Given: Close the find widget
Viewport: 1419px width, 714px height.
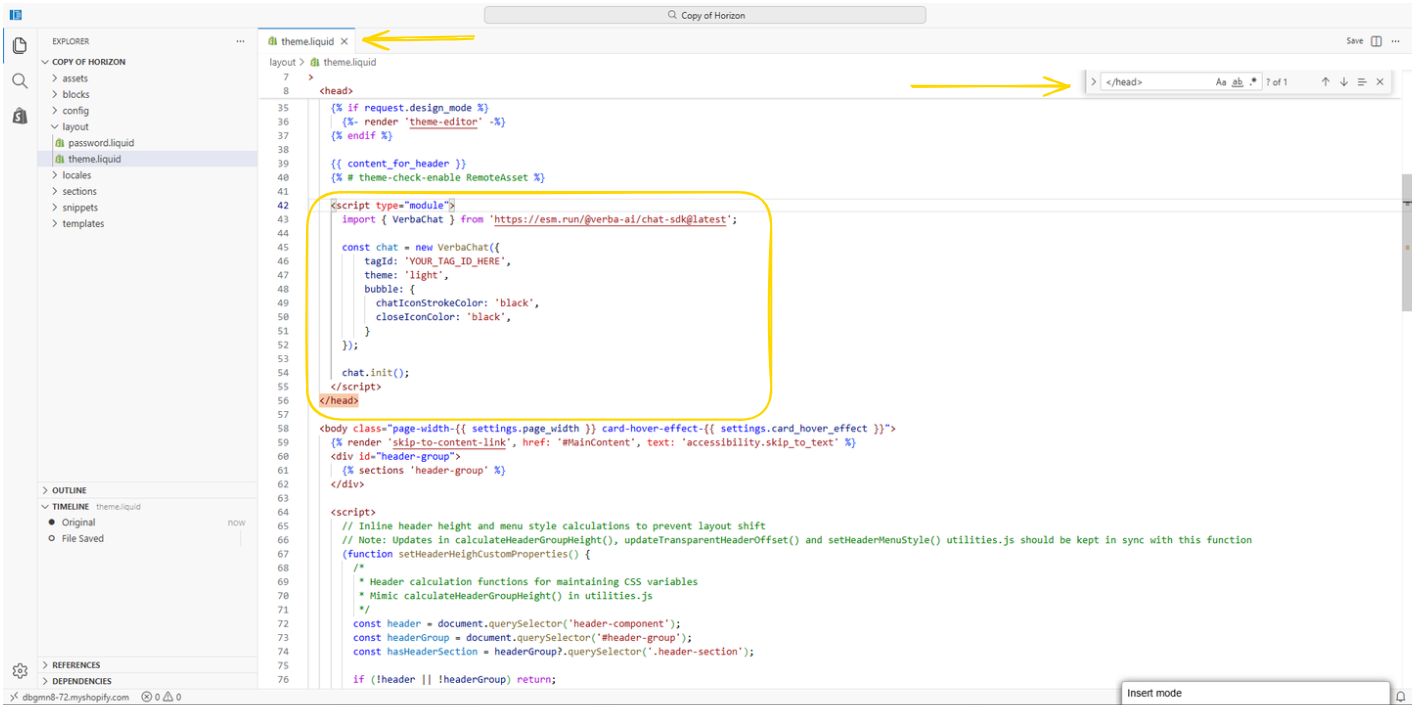Looking at the screenshot, I should click(1380, 82).
